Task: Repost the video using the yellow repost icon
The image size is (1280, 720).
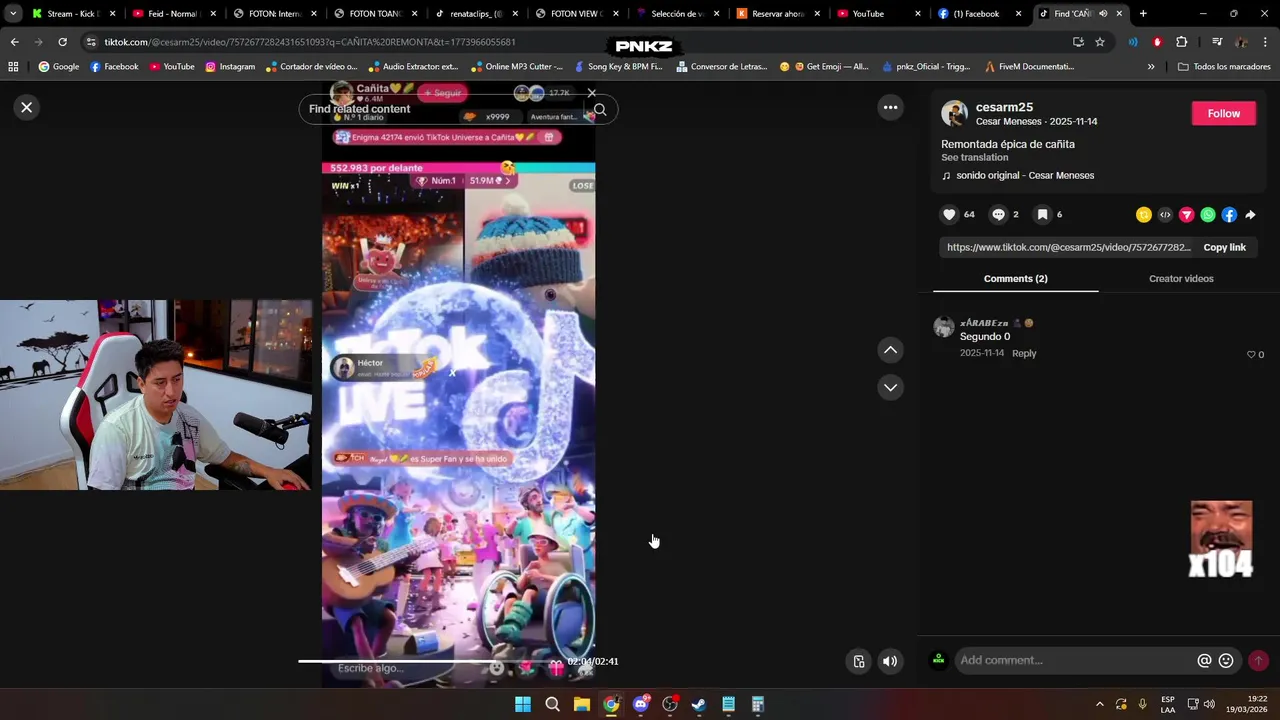Action: 1144,215
